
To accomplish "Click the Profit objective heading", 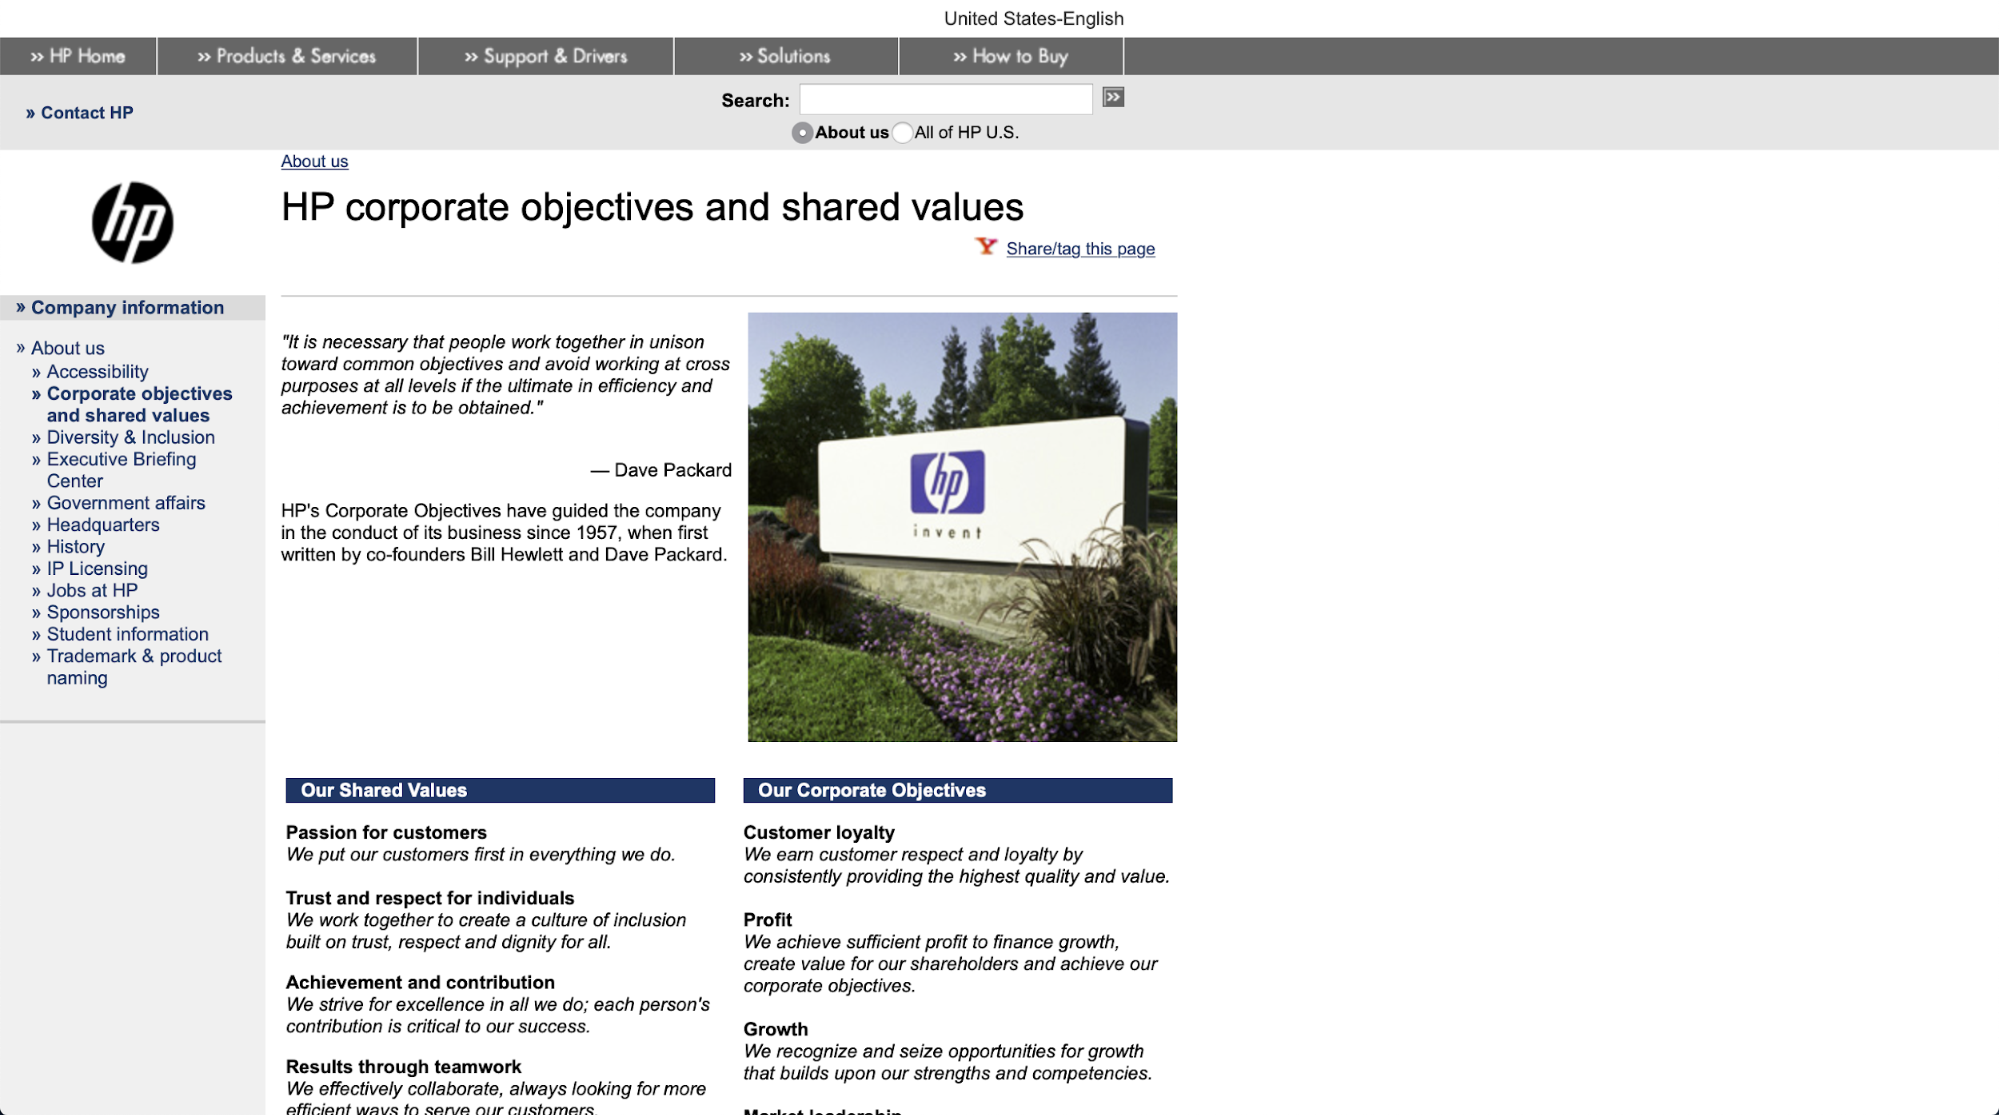I will [767, 919].
